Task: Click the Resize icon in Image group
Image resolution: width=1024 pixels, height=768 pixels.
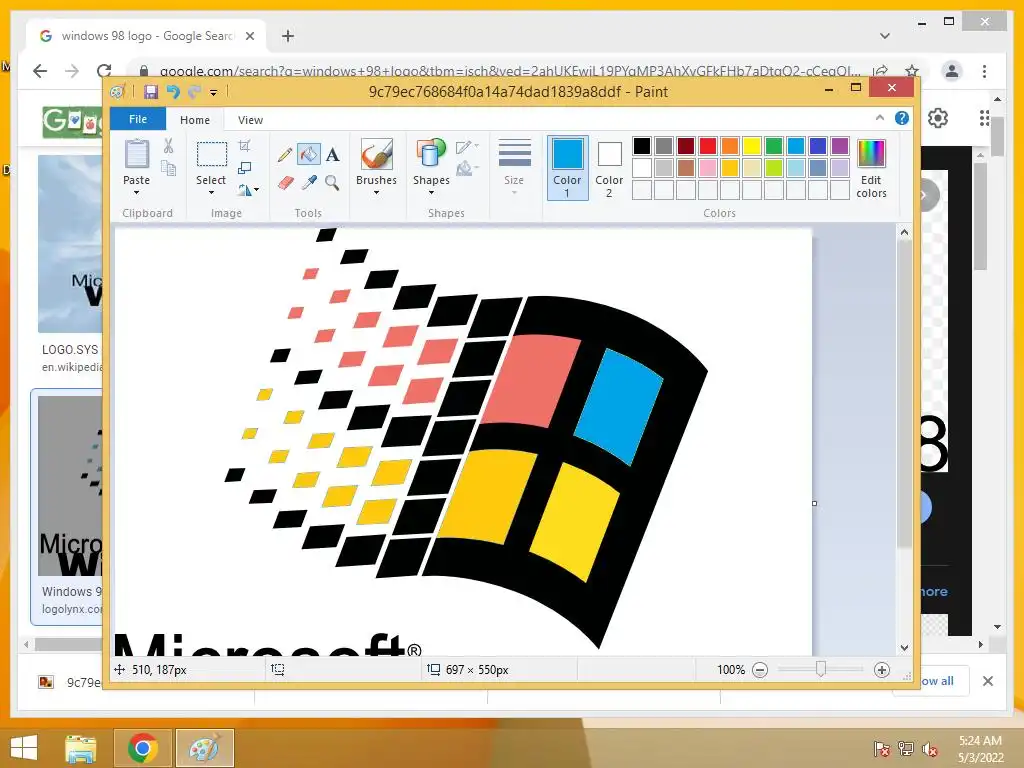Action: point(245,168)
